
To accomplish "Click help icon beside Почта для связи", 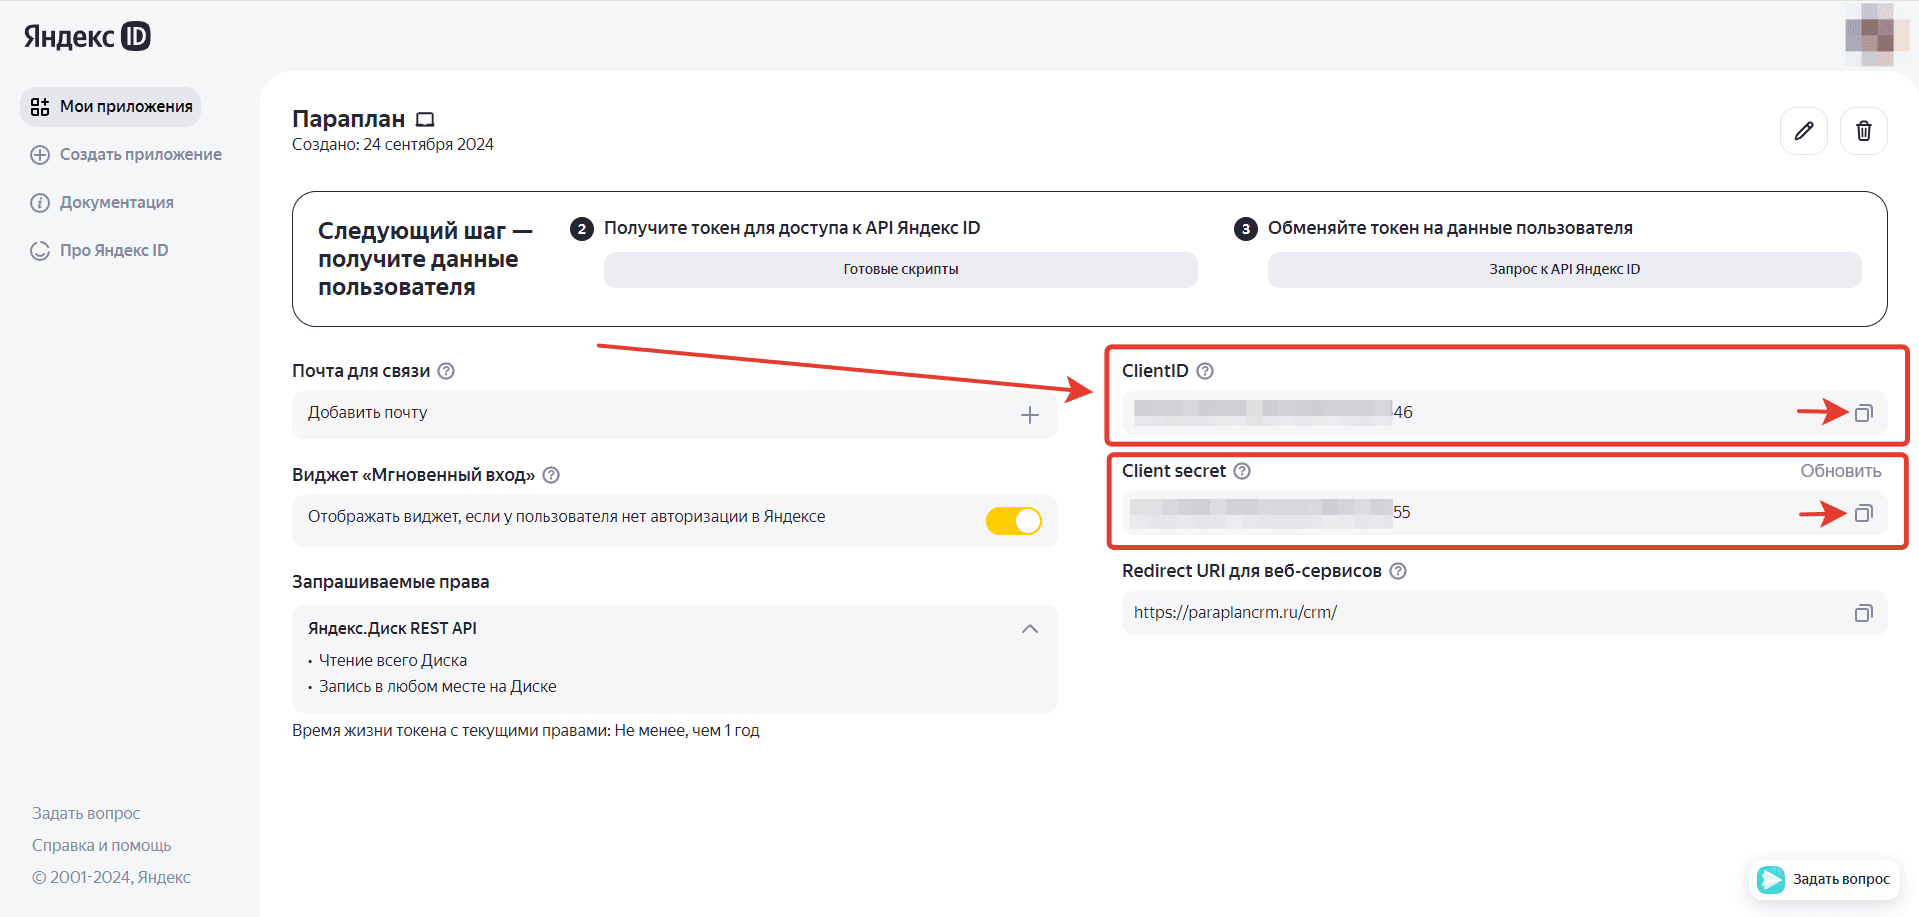I will click(x=446, y=371).
